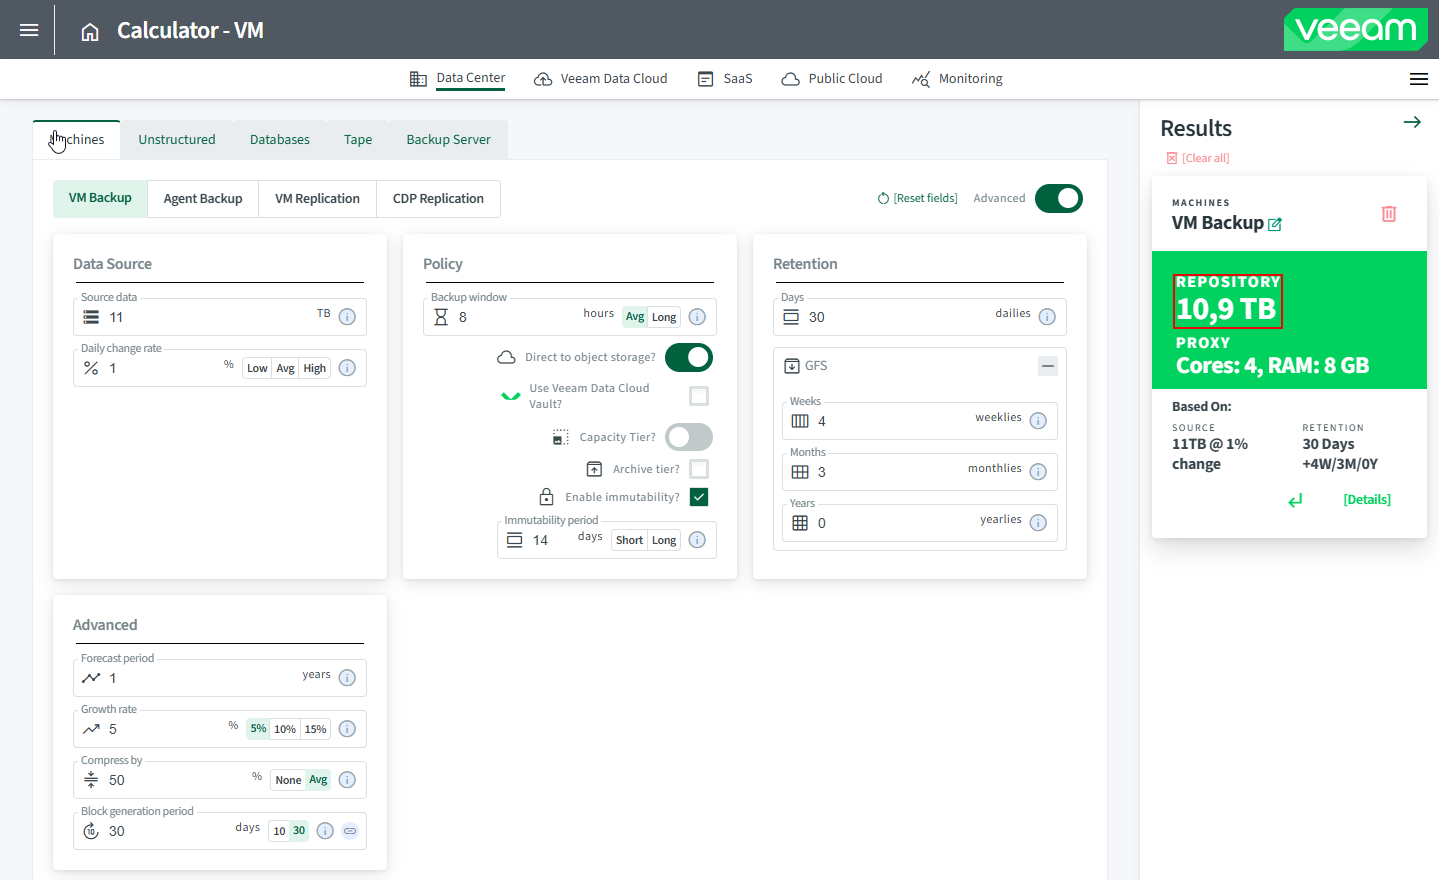Choose High daily change rate
The height and width of the screenshot is (880, 1439).
click(315, 368)
